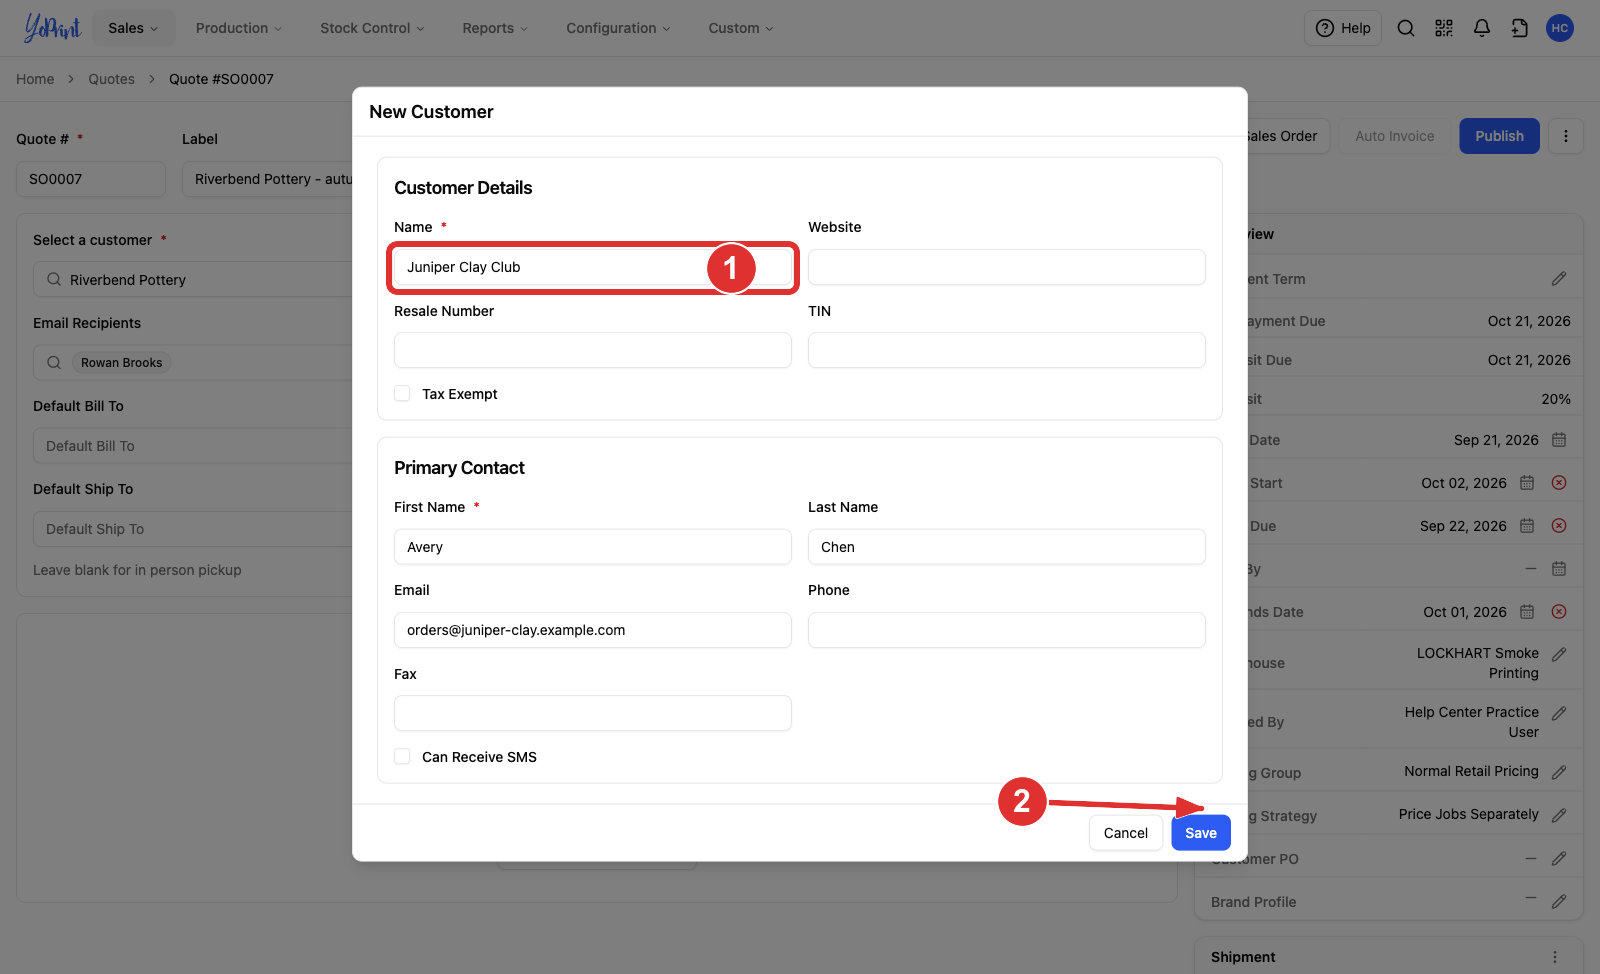This screenshot has width=1600, height=974.
Task: Cancel the New Customer dialog
Action: coord(1125,833)
